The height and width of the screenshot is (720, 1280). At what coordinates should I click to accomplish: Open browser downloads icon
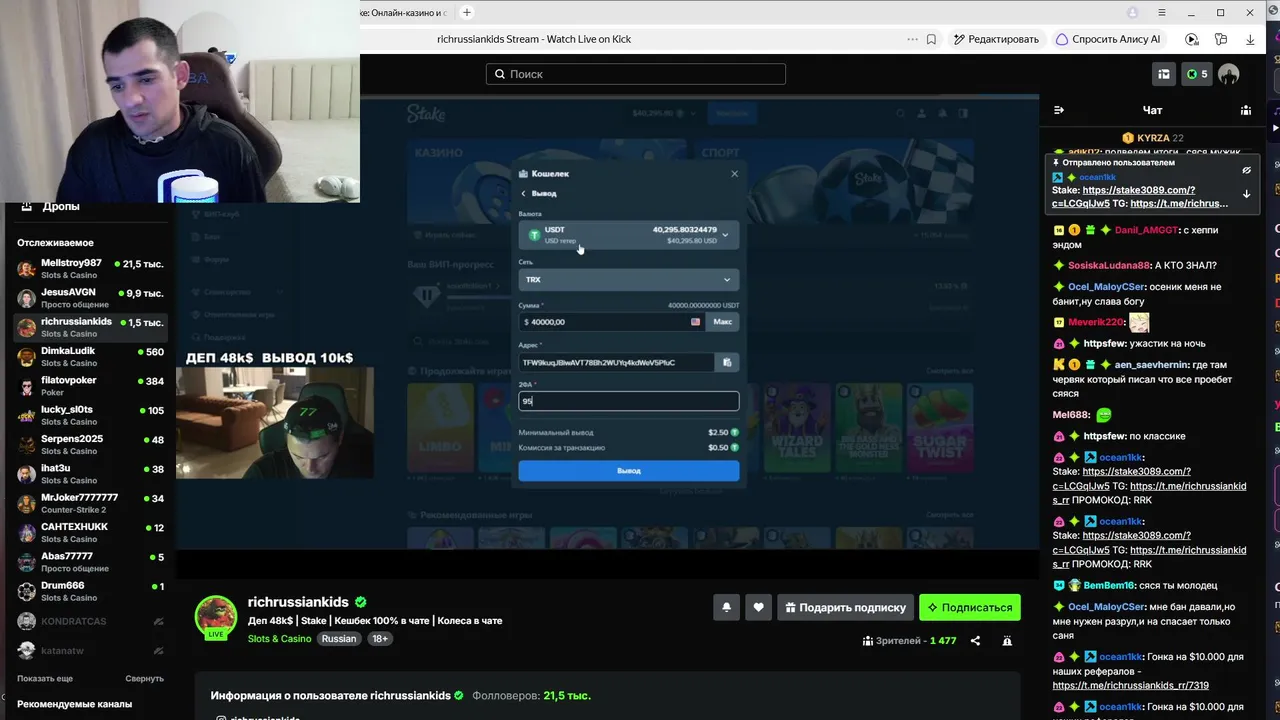(1250, 39)
